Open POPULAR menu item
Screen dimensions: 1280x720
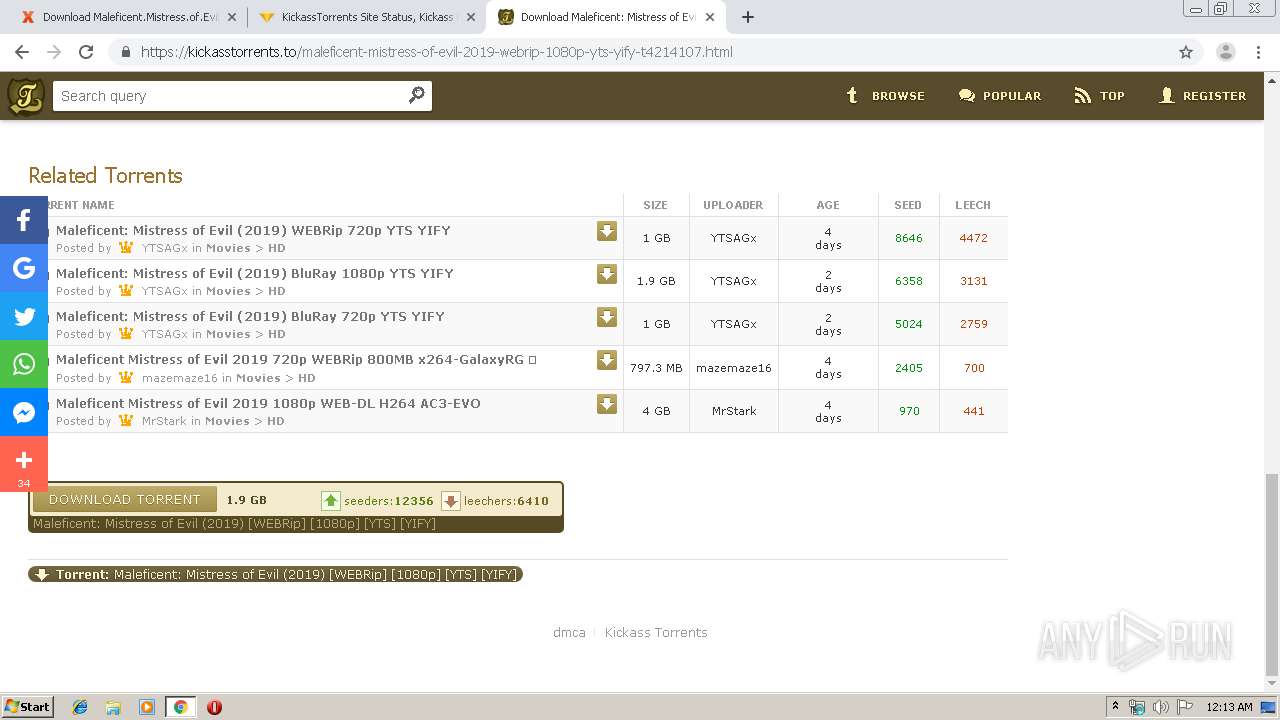coord(1000,96)
